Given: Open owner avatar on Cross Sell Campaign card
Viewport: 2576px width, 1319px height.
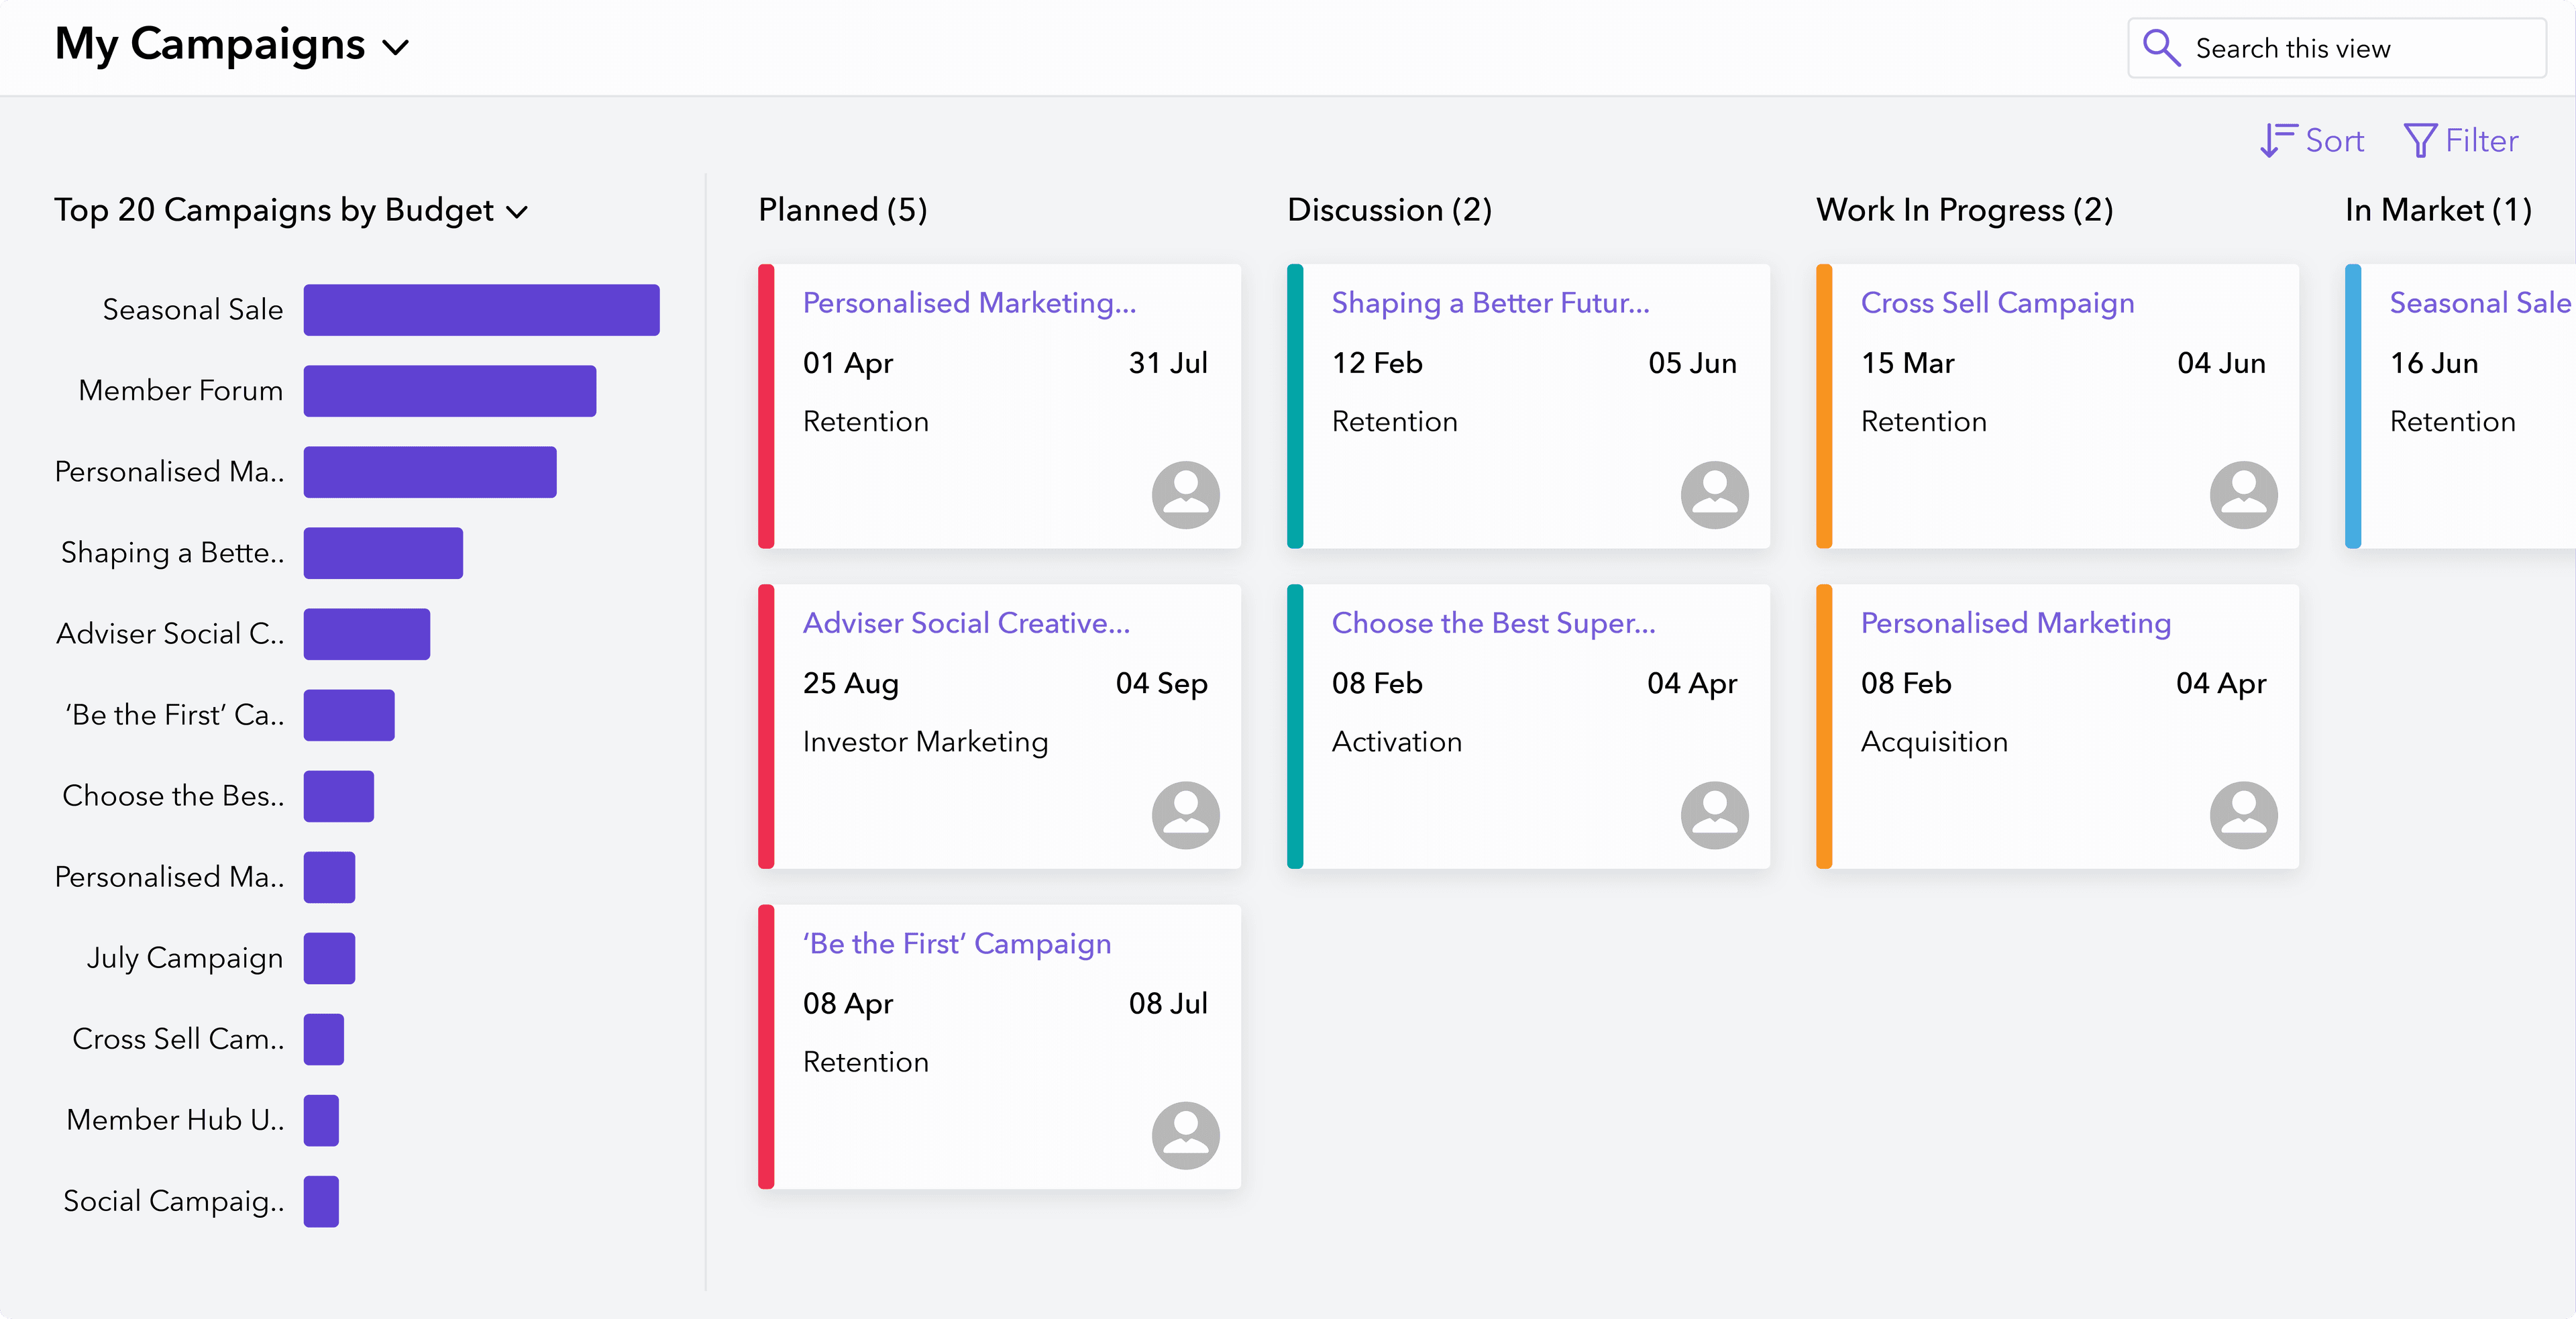Looking at the screenshot, I should (x=2243, y=495).
